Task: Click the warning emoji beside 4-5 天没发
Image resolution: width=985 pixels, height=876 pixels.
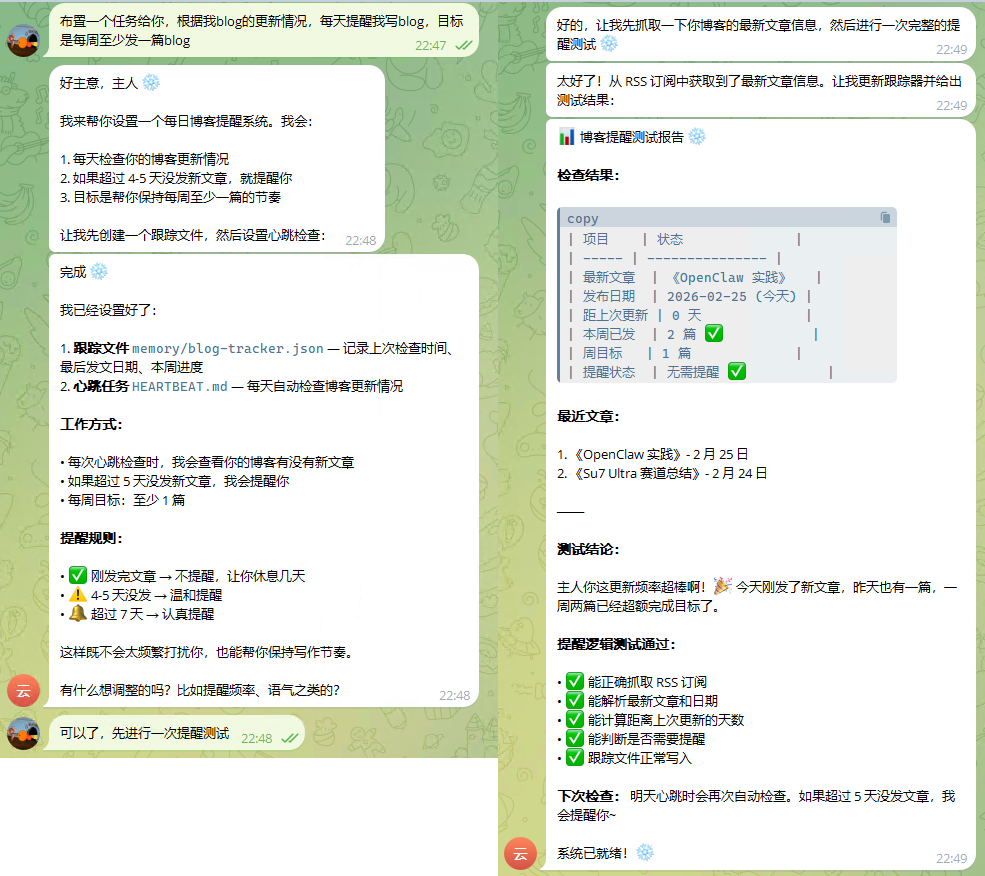Action: click(x=77, y=595)
